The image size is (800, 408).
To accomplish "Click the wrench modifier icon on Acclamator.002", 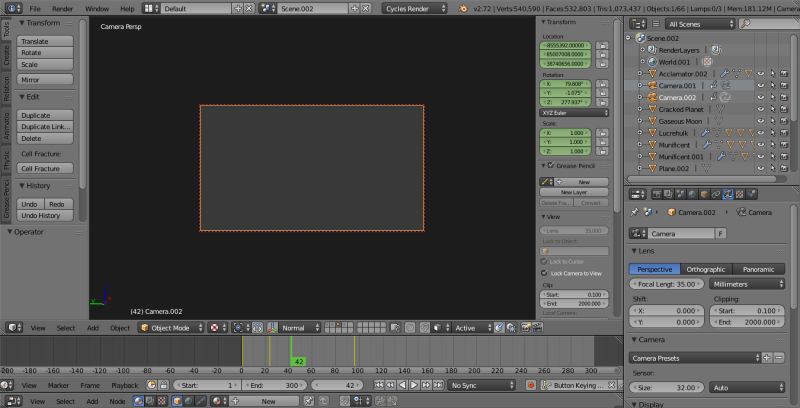I will pos(724,74).
